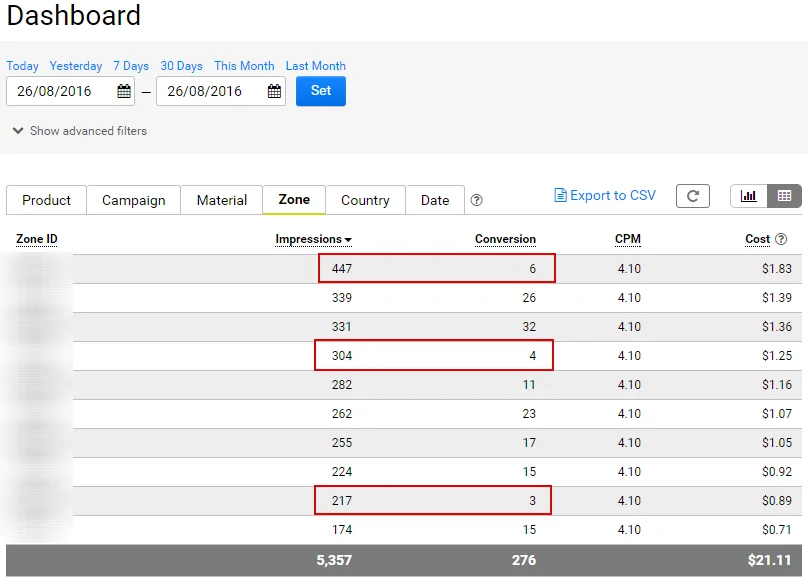Image resolution: width=808 pixels, height=581 pixels.
Task: Open the Material tab
Action: [x=222, y=200]
